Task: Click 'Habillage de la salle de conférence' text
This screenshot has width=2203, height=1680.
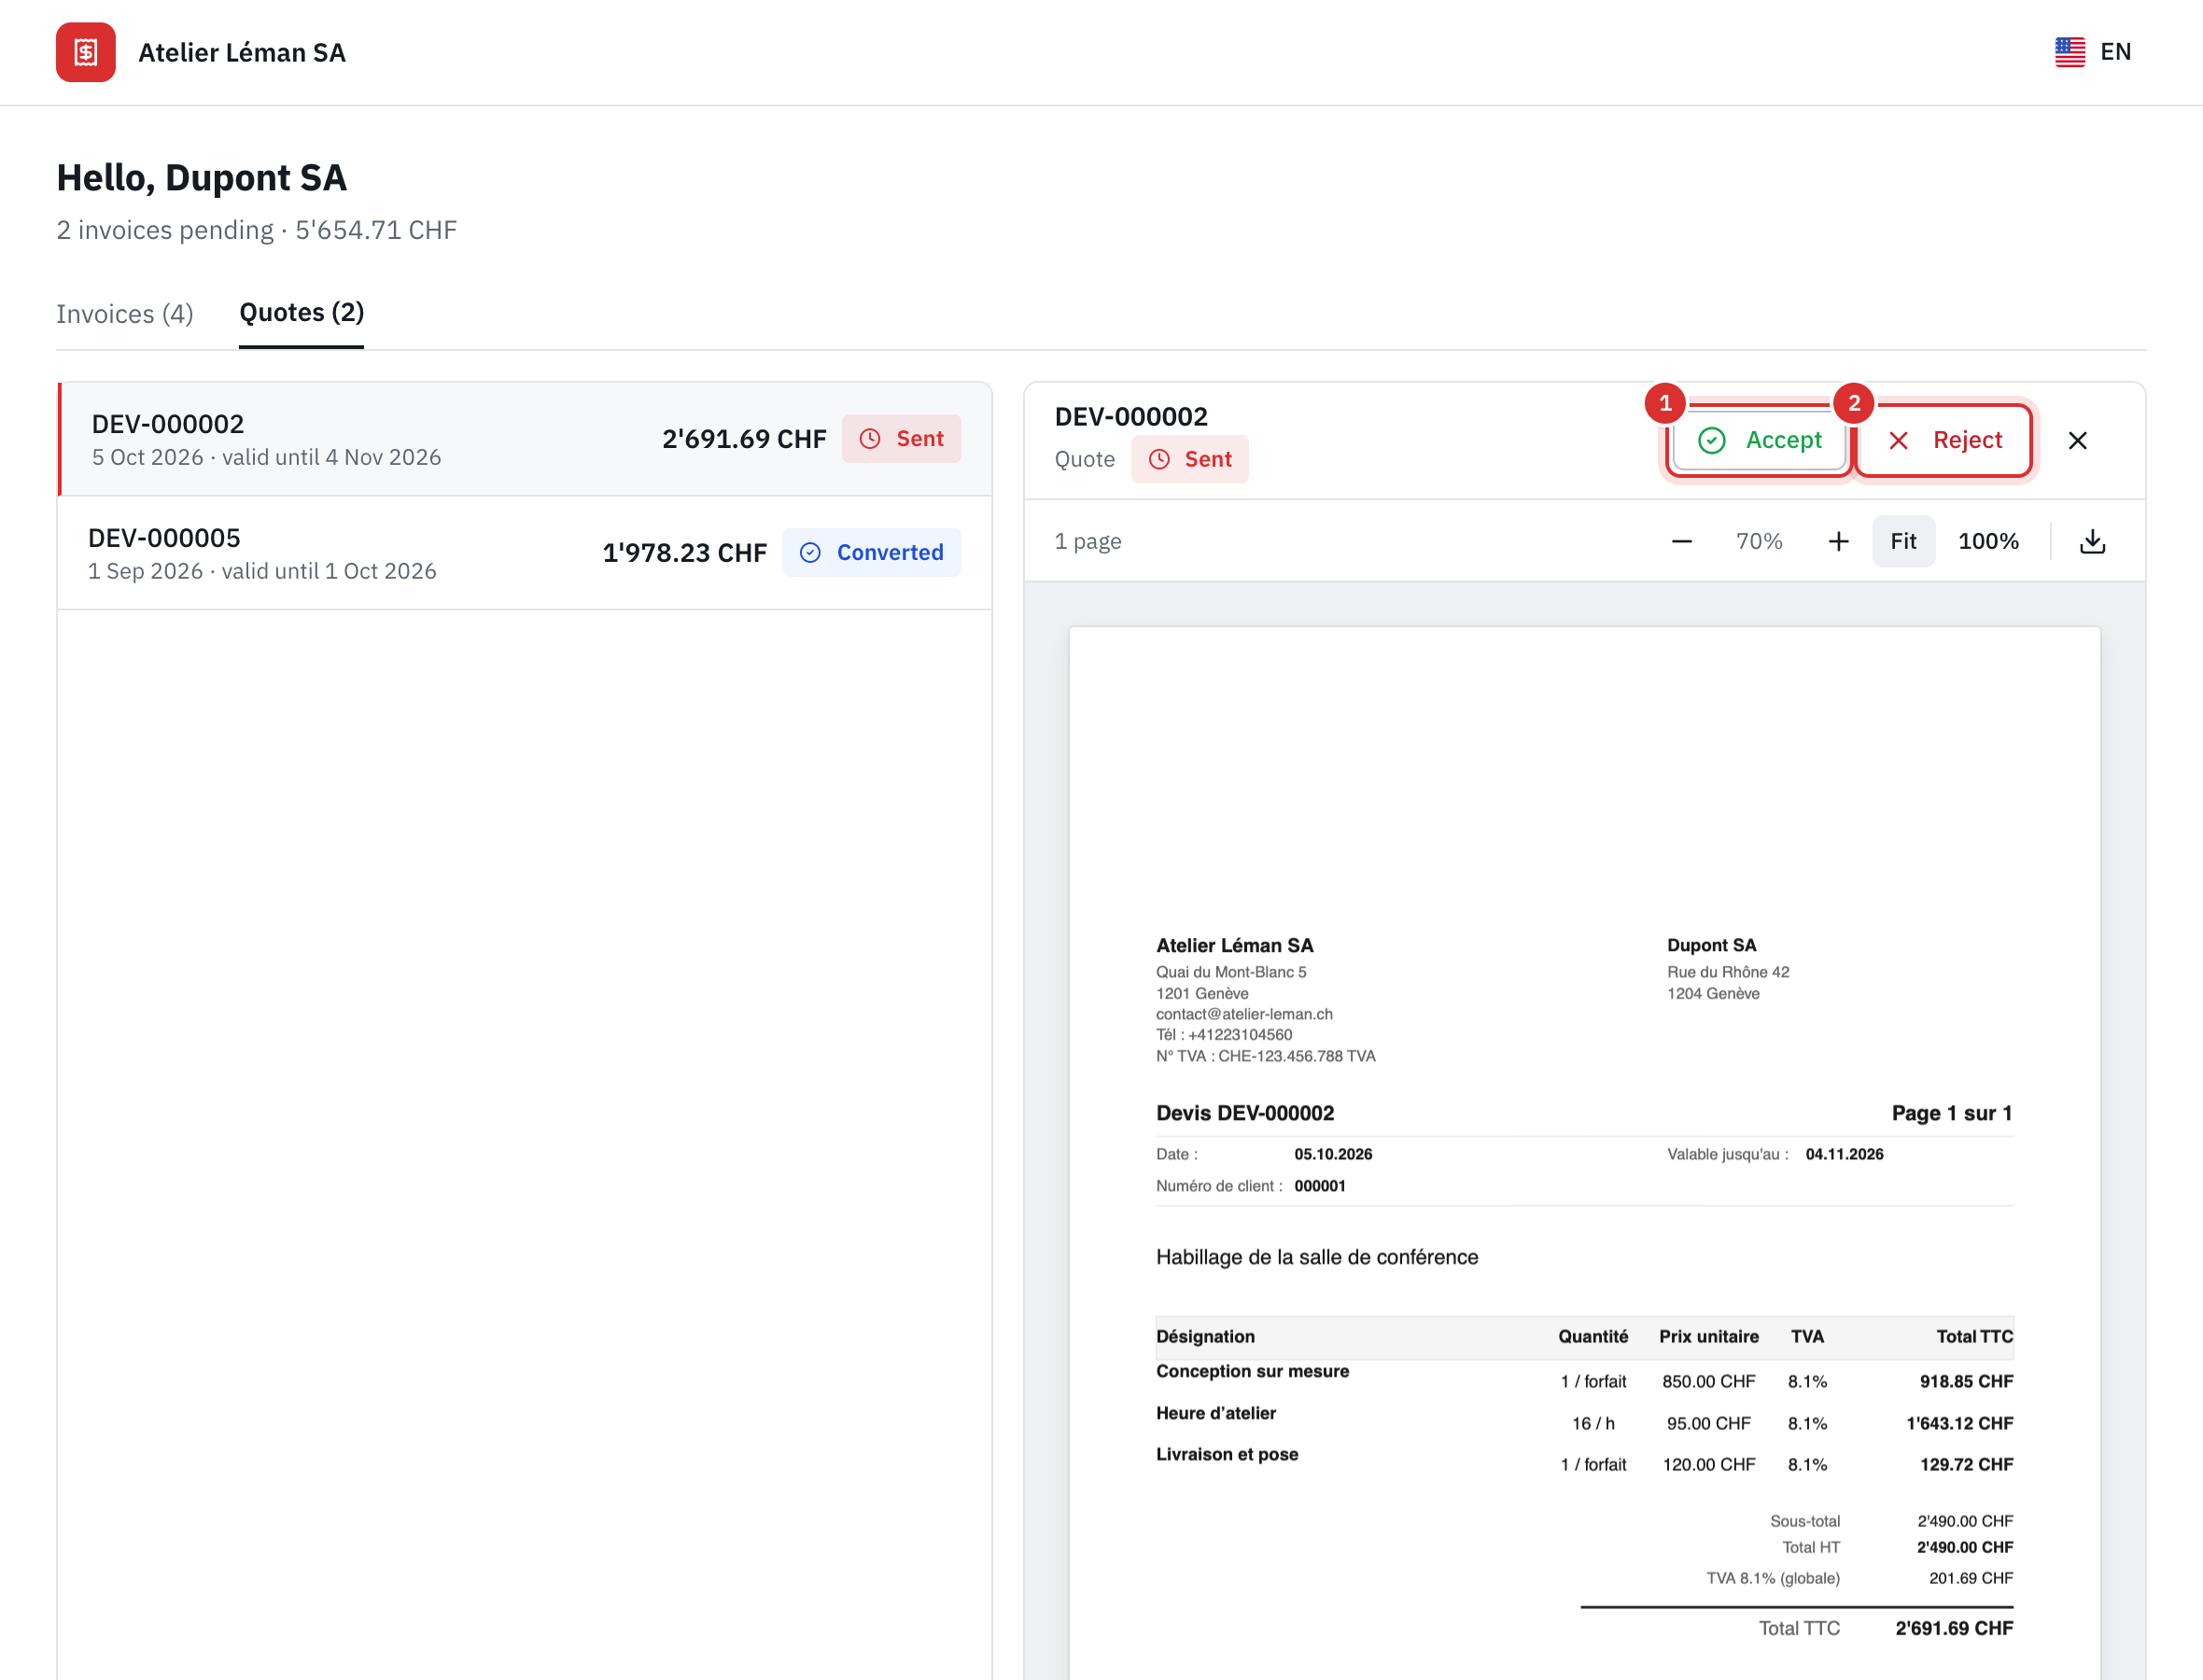Action: tap(1317, 1257)
